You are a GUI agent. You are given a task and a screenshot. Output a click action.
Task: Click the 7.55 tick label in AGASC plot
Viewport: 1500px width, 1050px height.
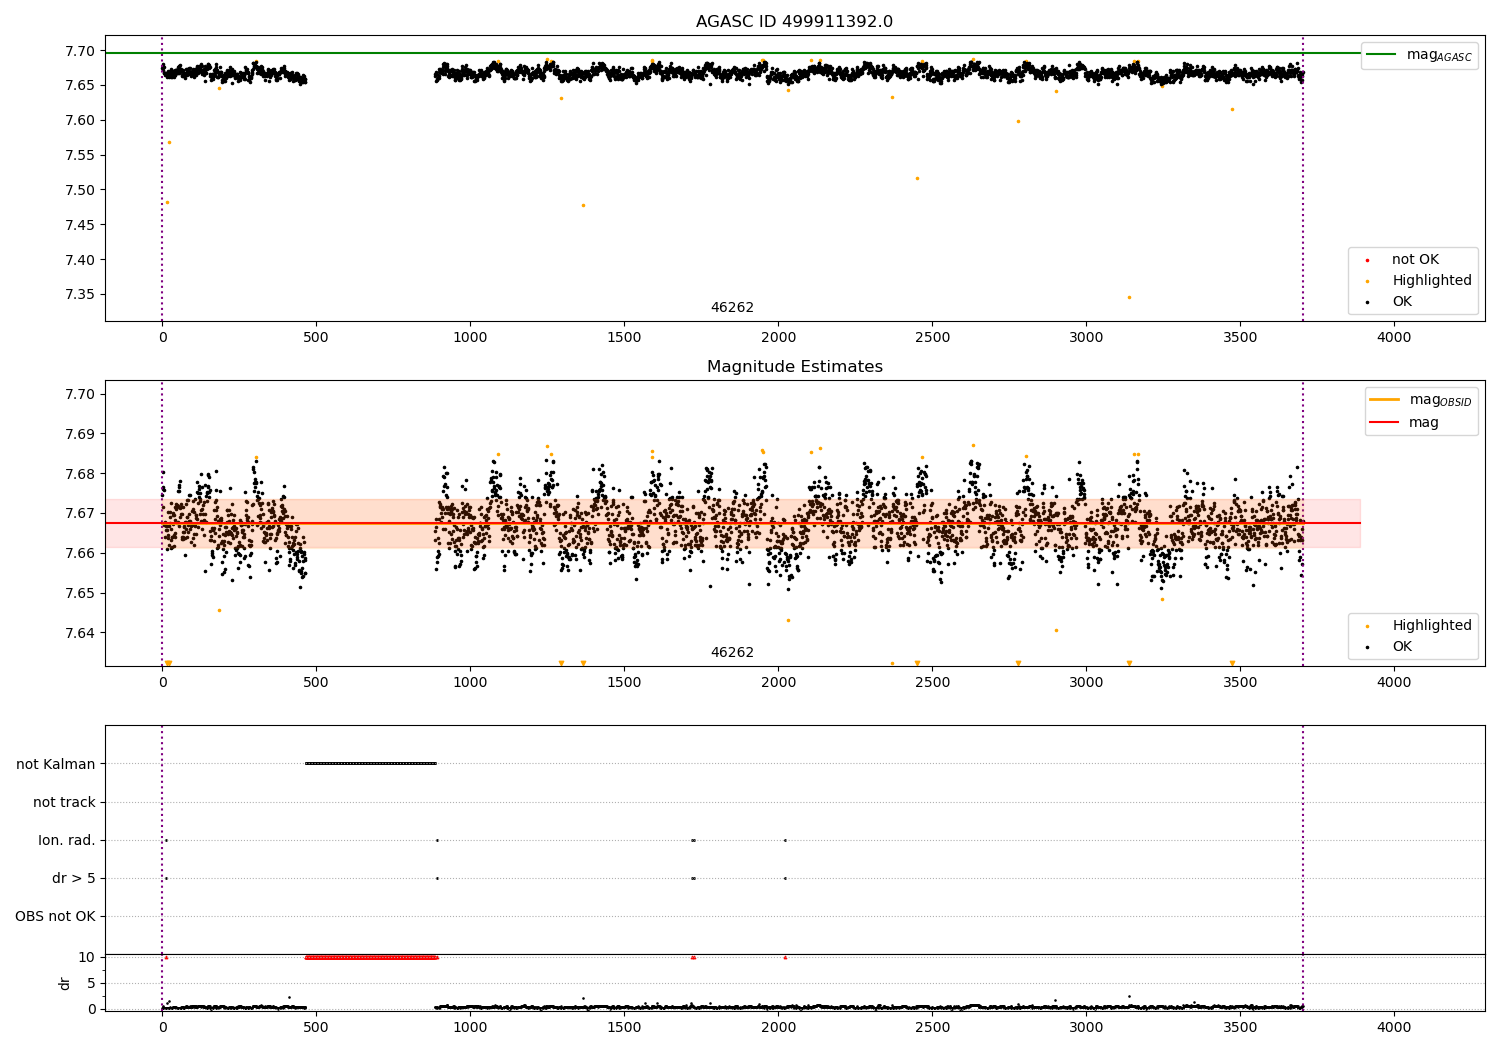tap(79, 155)
